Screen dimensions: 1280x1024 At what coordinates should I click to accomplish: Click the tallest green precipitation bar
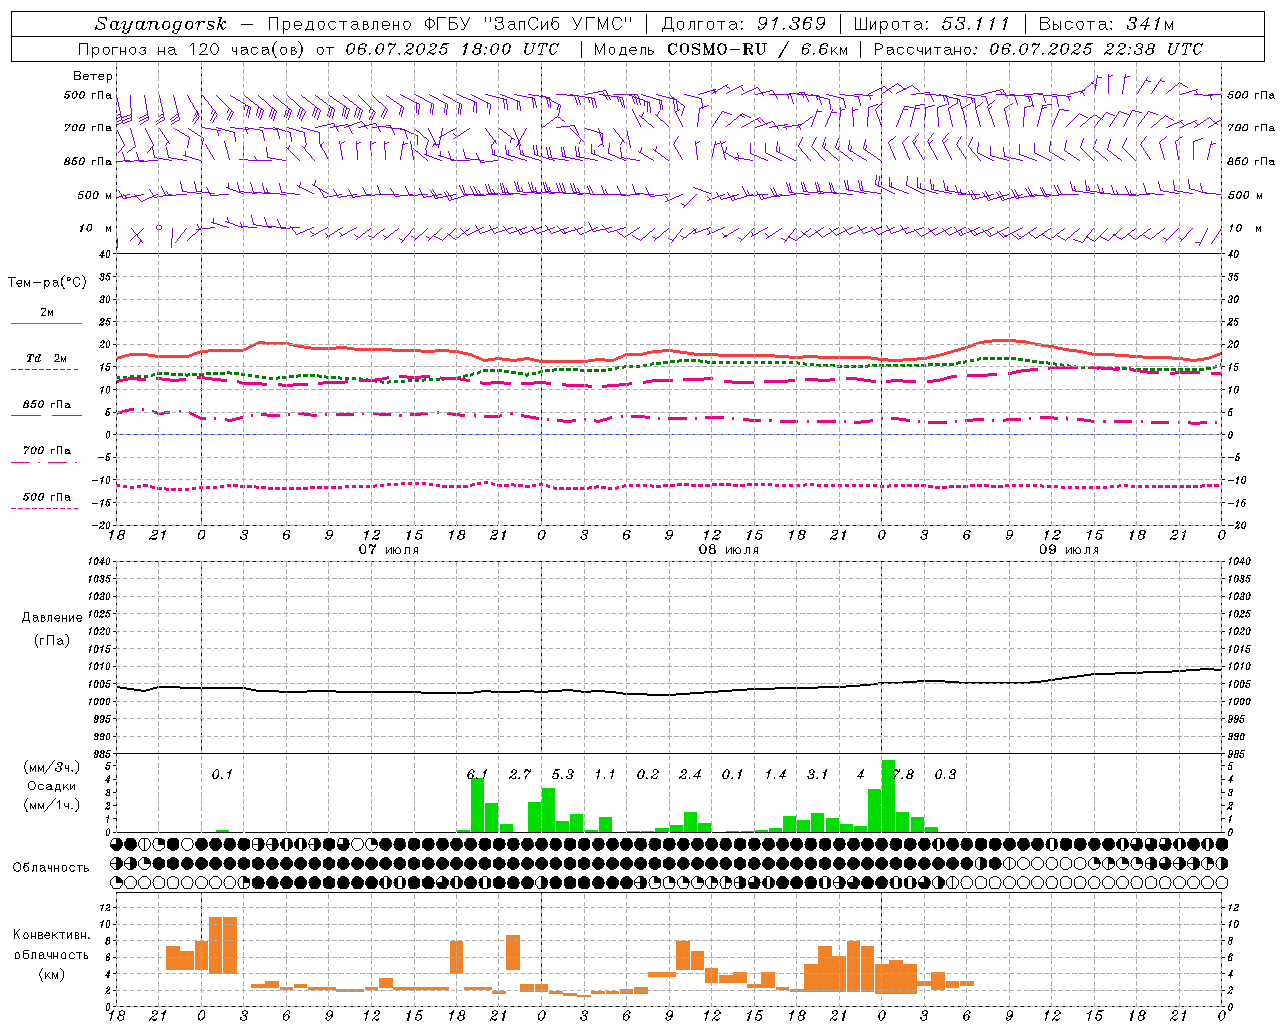888,796
